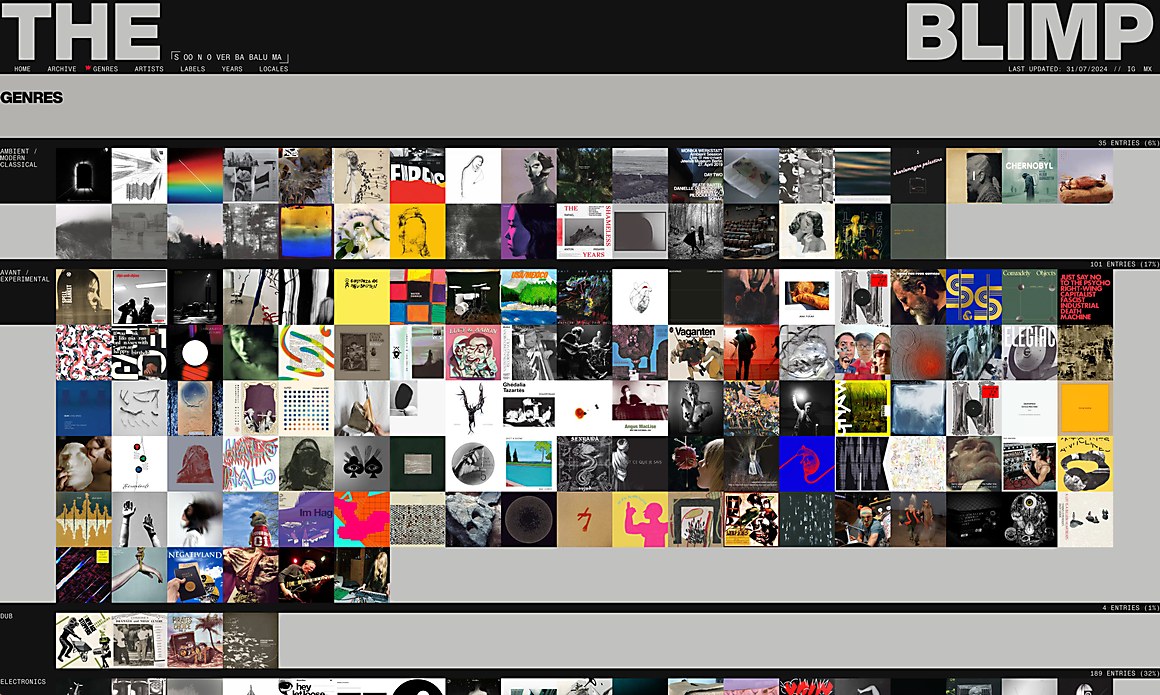
Task: Open the anatomical heart drawing cover
Action: (640, 297)
